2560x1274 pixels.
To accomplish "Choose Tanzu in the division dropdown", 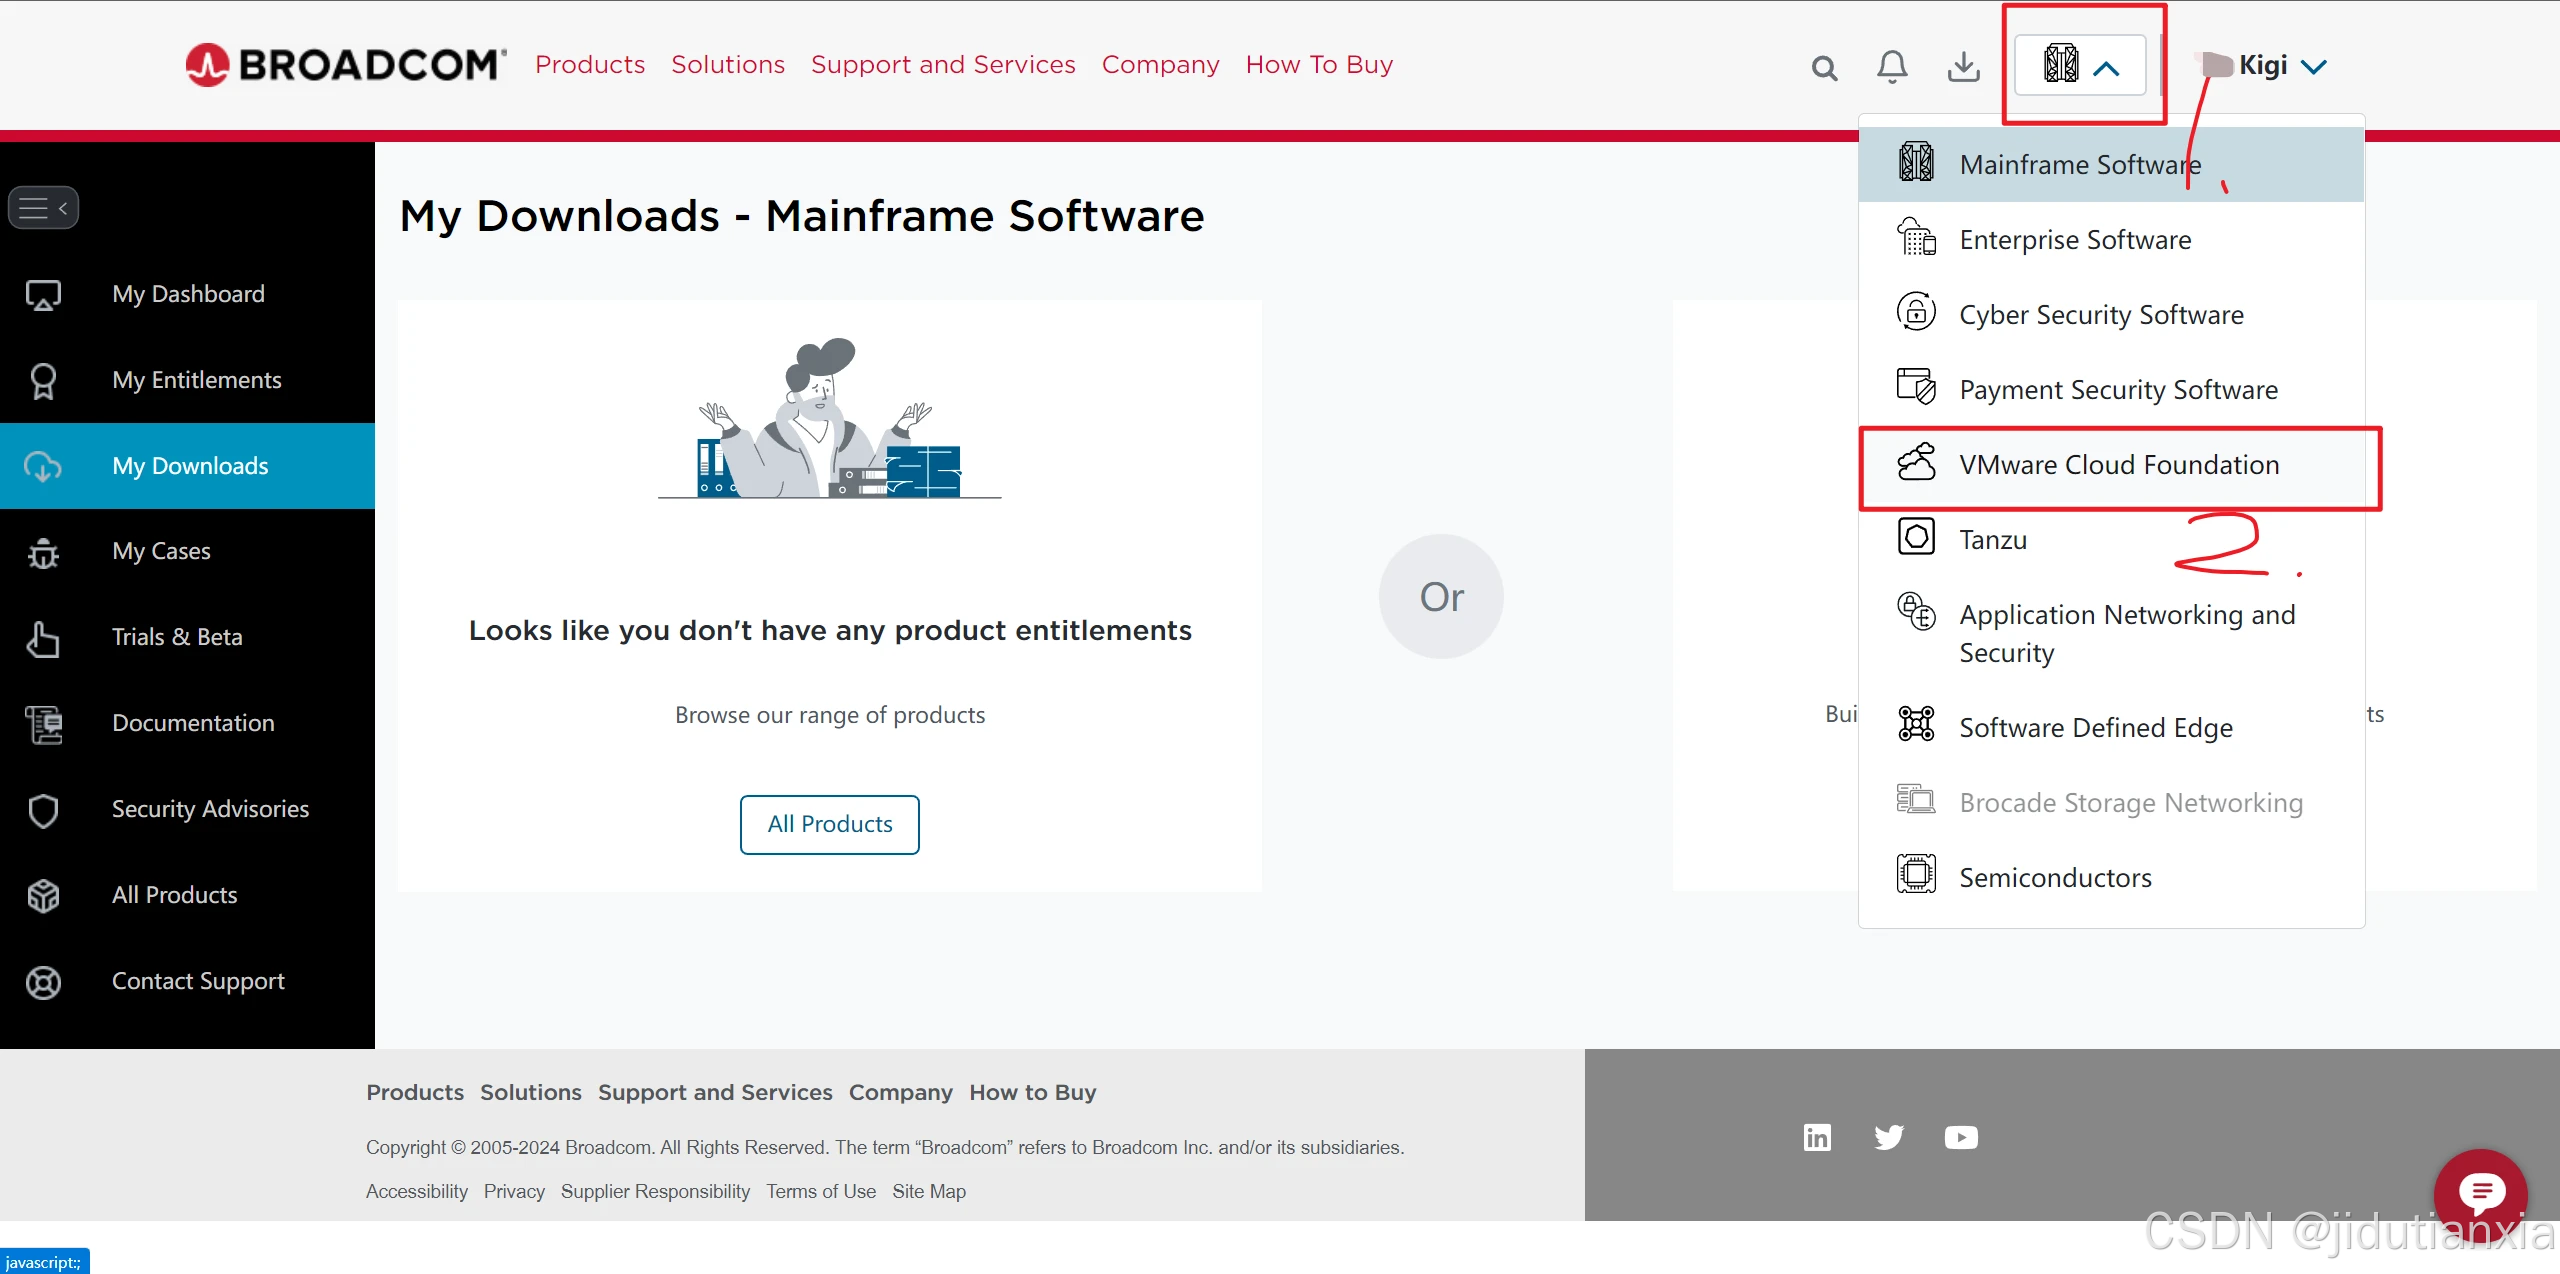I will point(1992,540).
